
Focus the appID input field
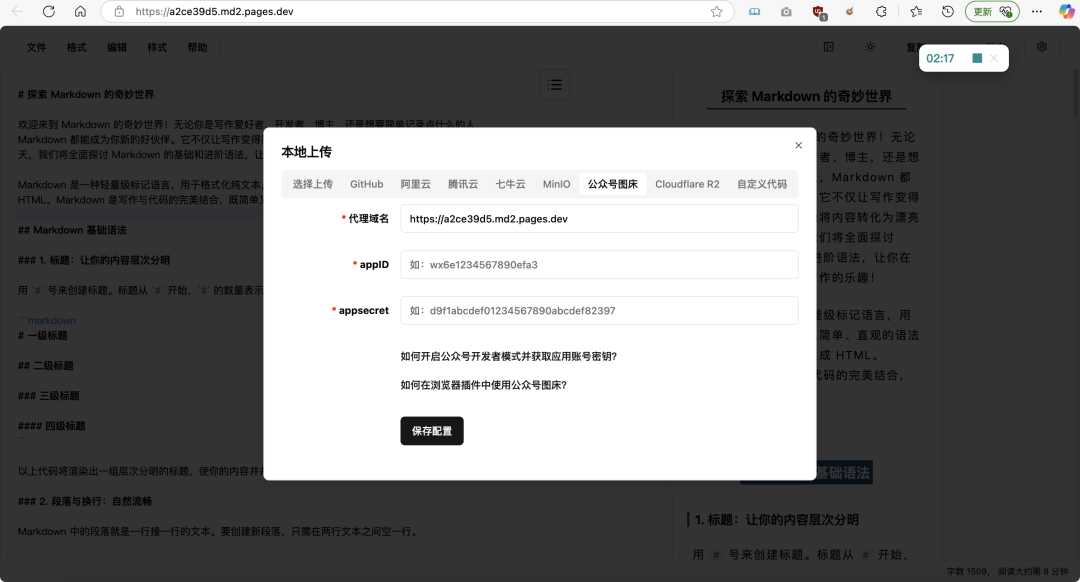pyautogui.click(x=599, y=264)
